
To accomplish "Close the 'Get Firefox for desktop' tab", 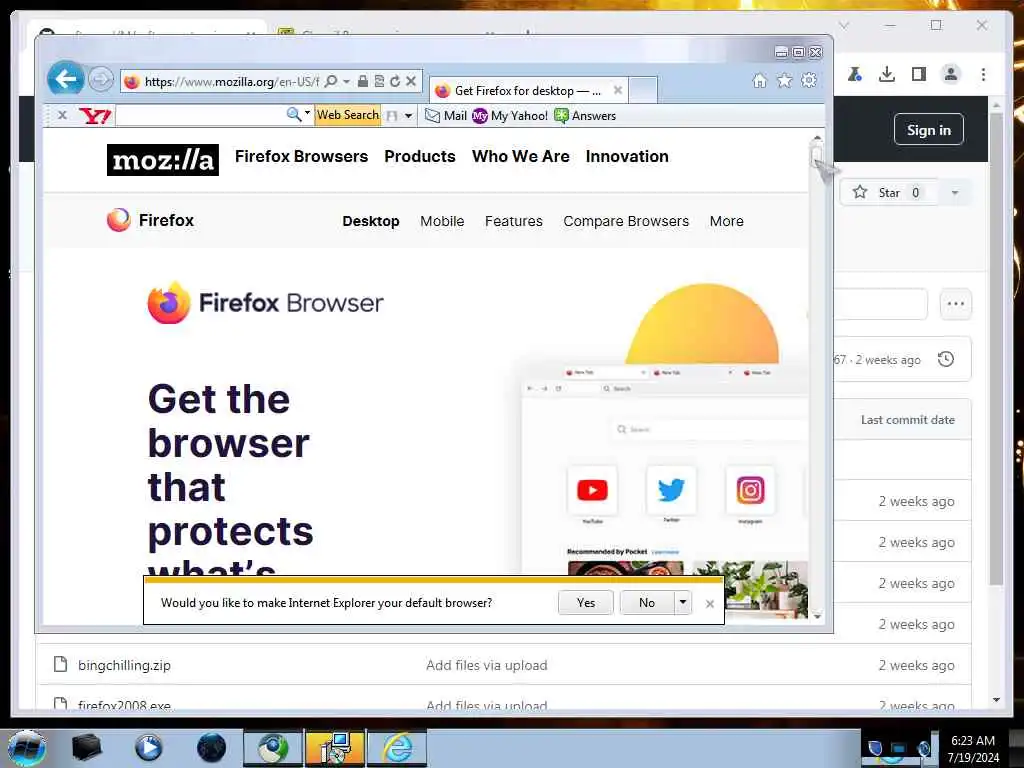I will (618, 90).
